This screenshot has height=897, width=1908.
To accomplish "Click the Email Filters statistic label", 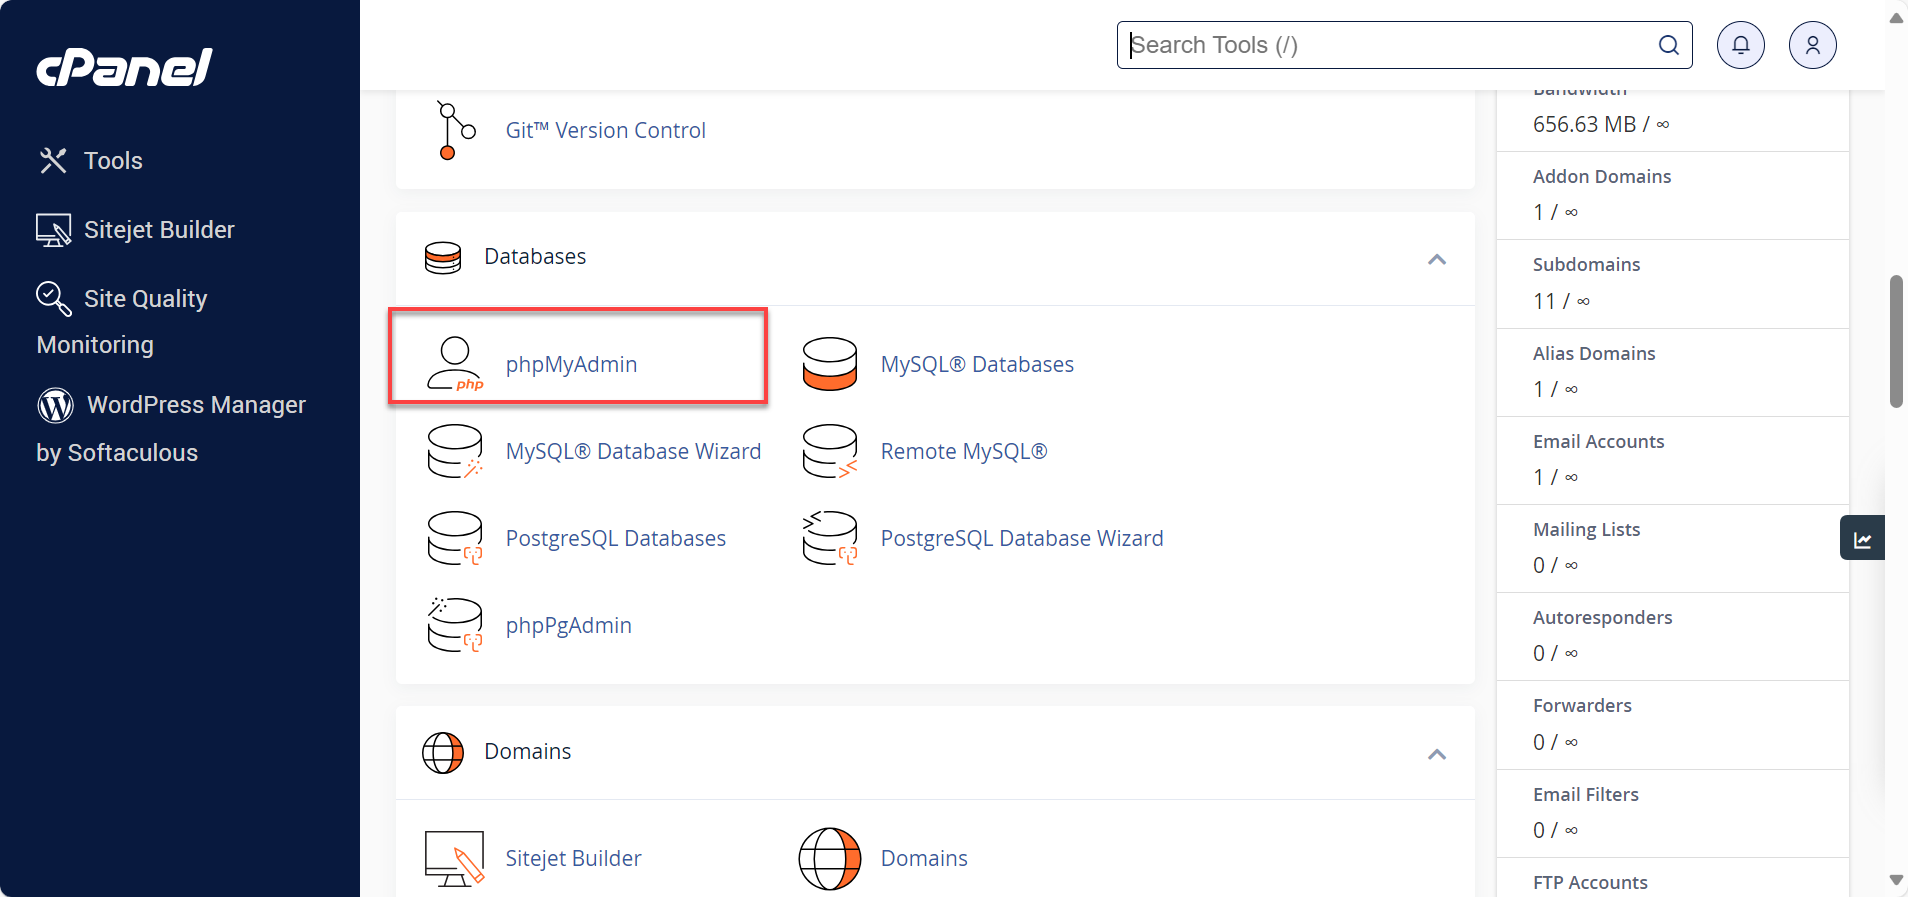I will coord(1585,794).
